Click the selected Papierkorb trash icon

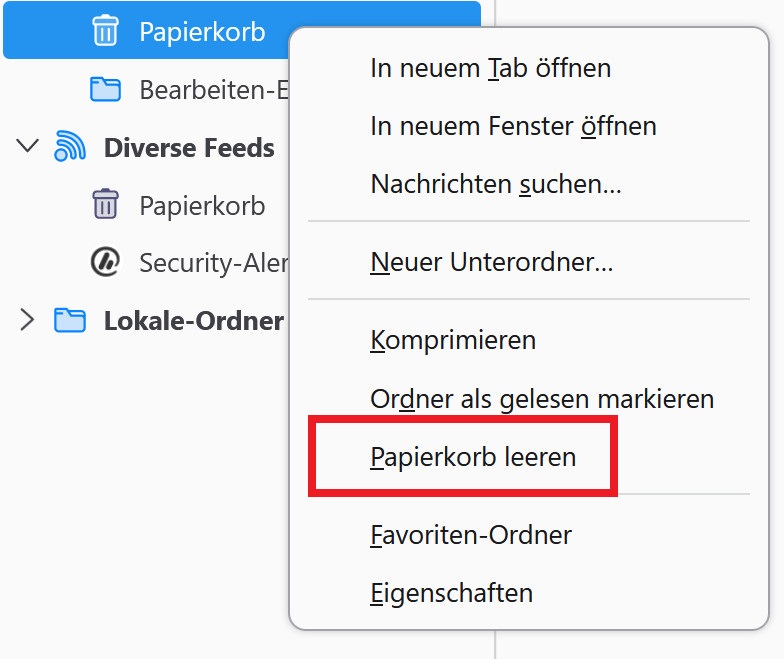(x=105, y=30)
